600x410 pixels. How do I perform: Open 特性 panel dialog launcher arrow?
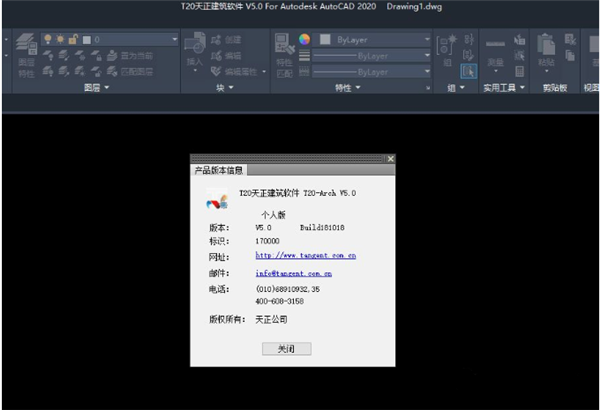428,88
